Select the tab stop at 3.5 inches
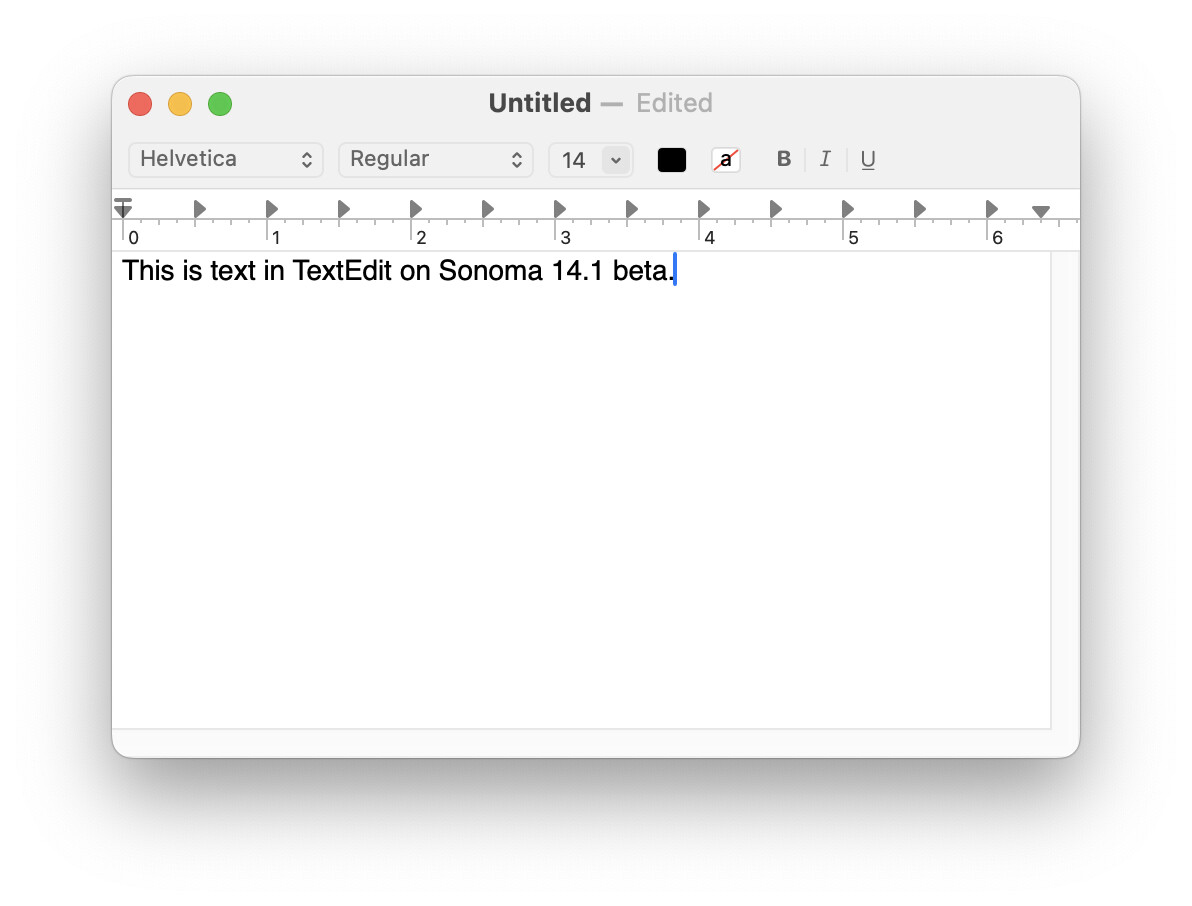 click(631, 209)
